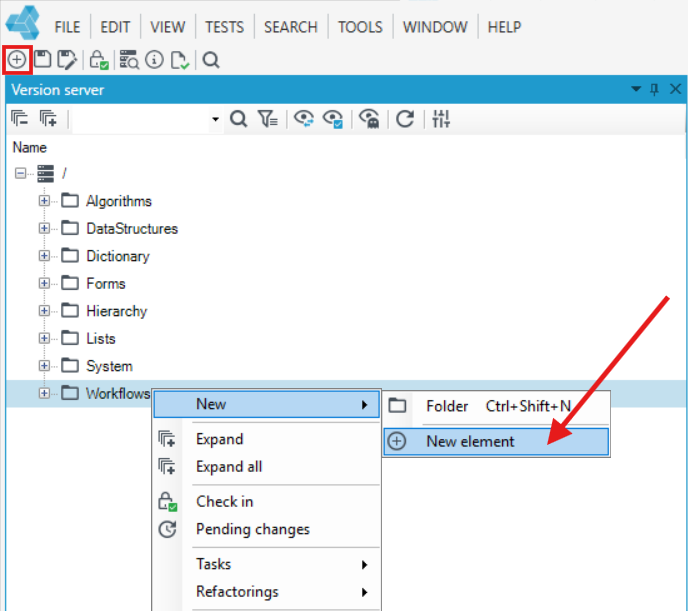Click the search magnifier in Version server panel

[x=239, y=119]
